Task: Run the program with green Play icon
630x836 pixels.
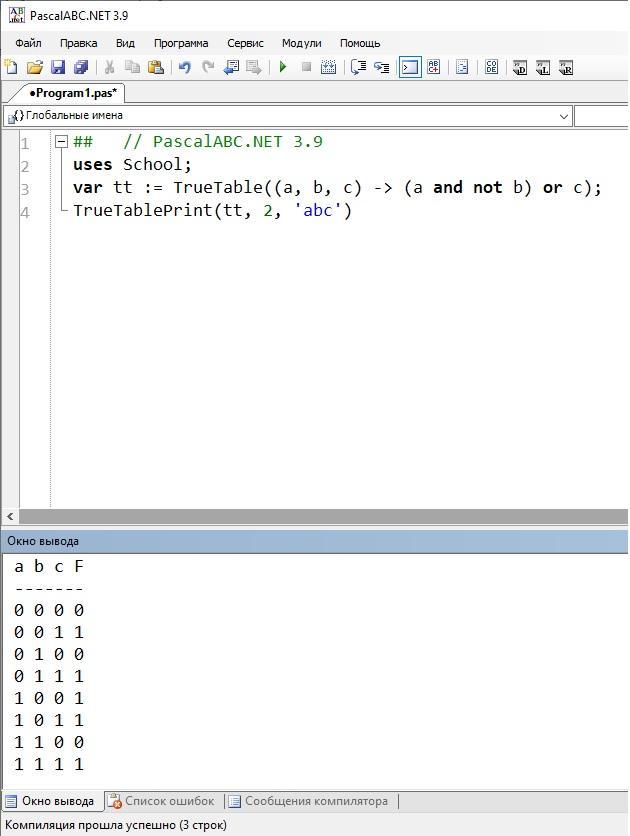Action: tap(283, 67)
